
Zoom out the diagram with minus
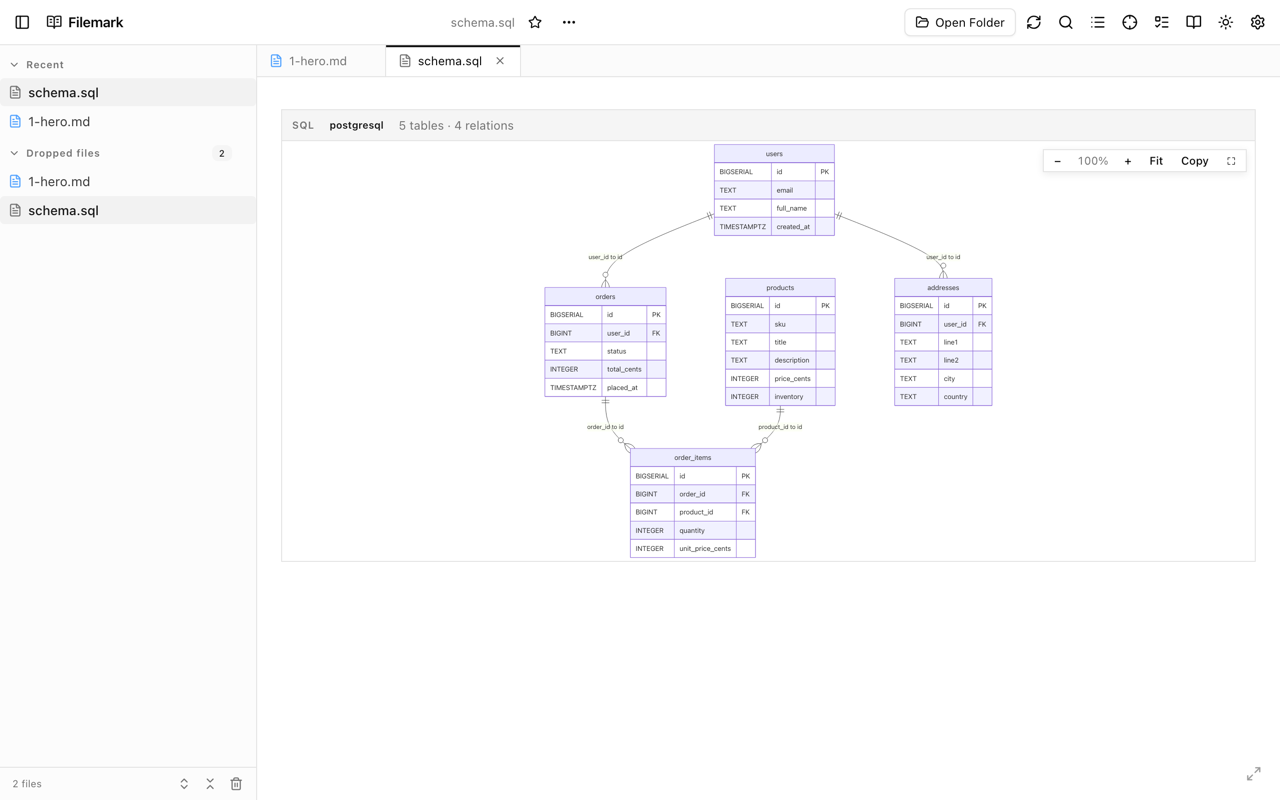pyautogui.click(x=1058, y=161)
